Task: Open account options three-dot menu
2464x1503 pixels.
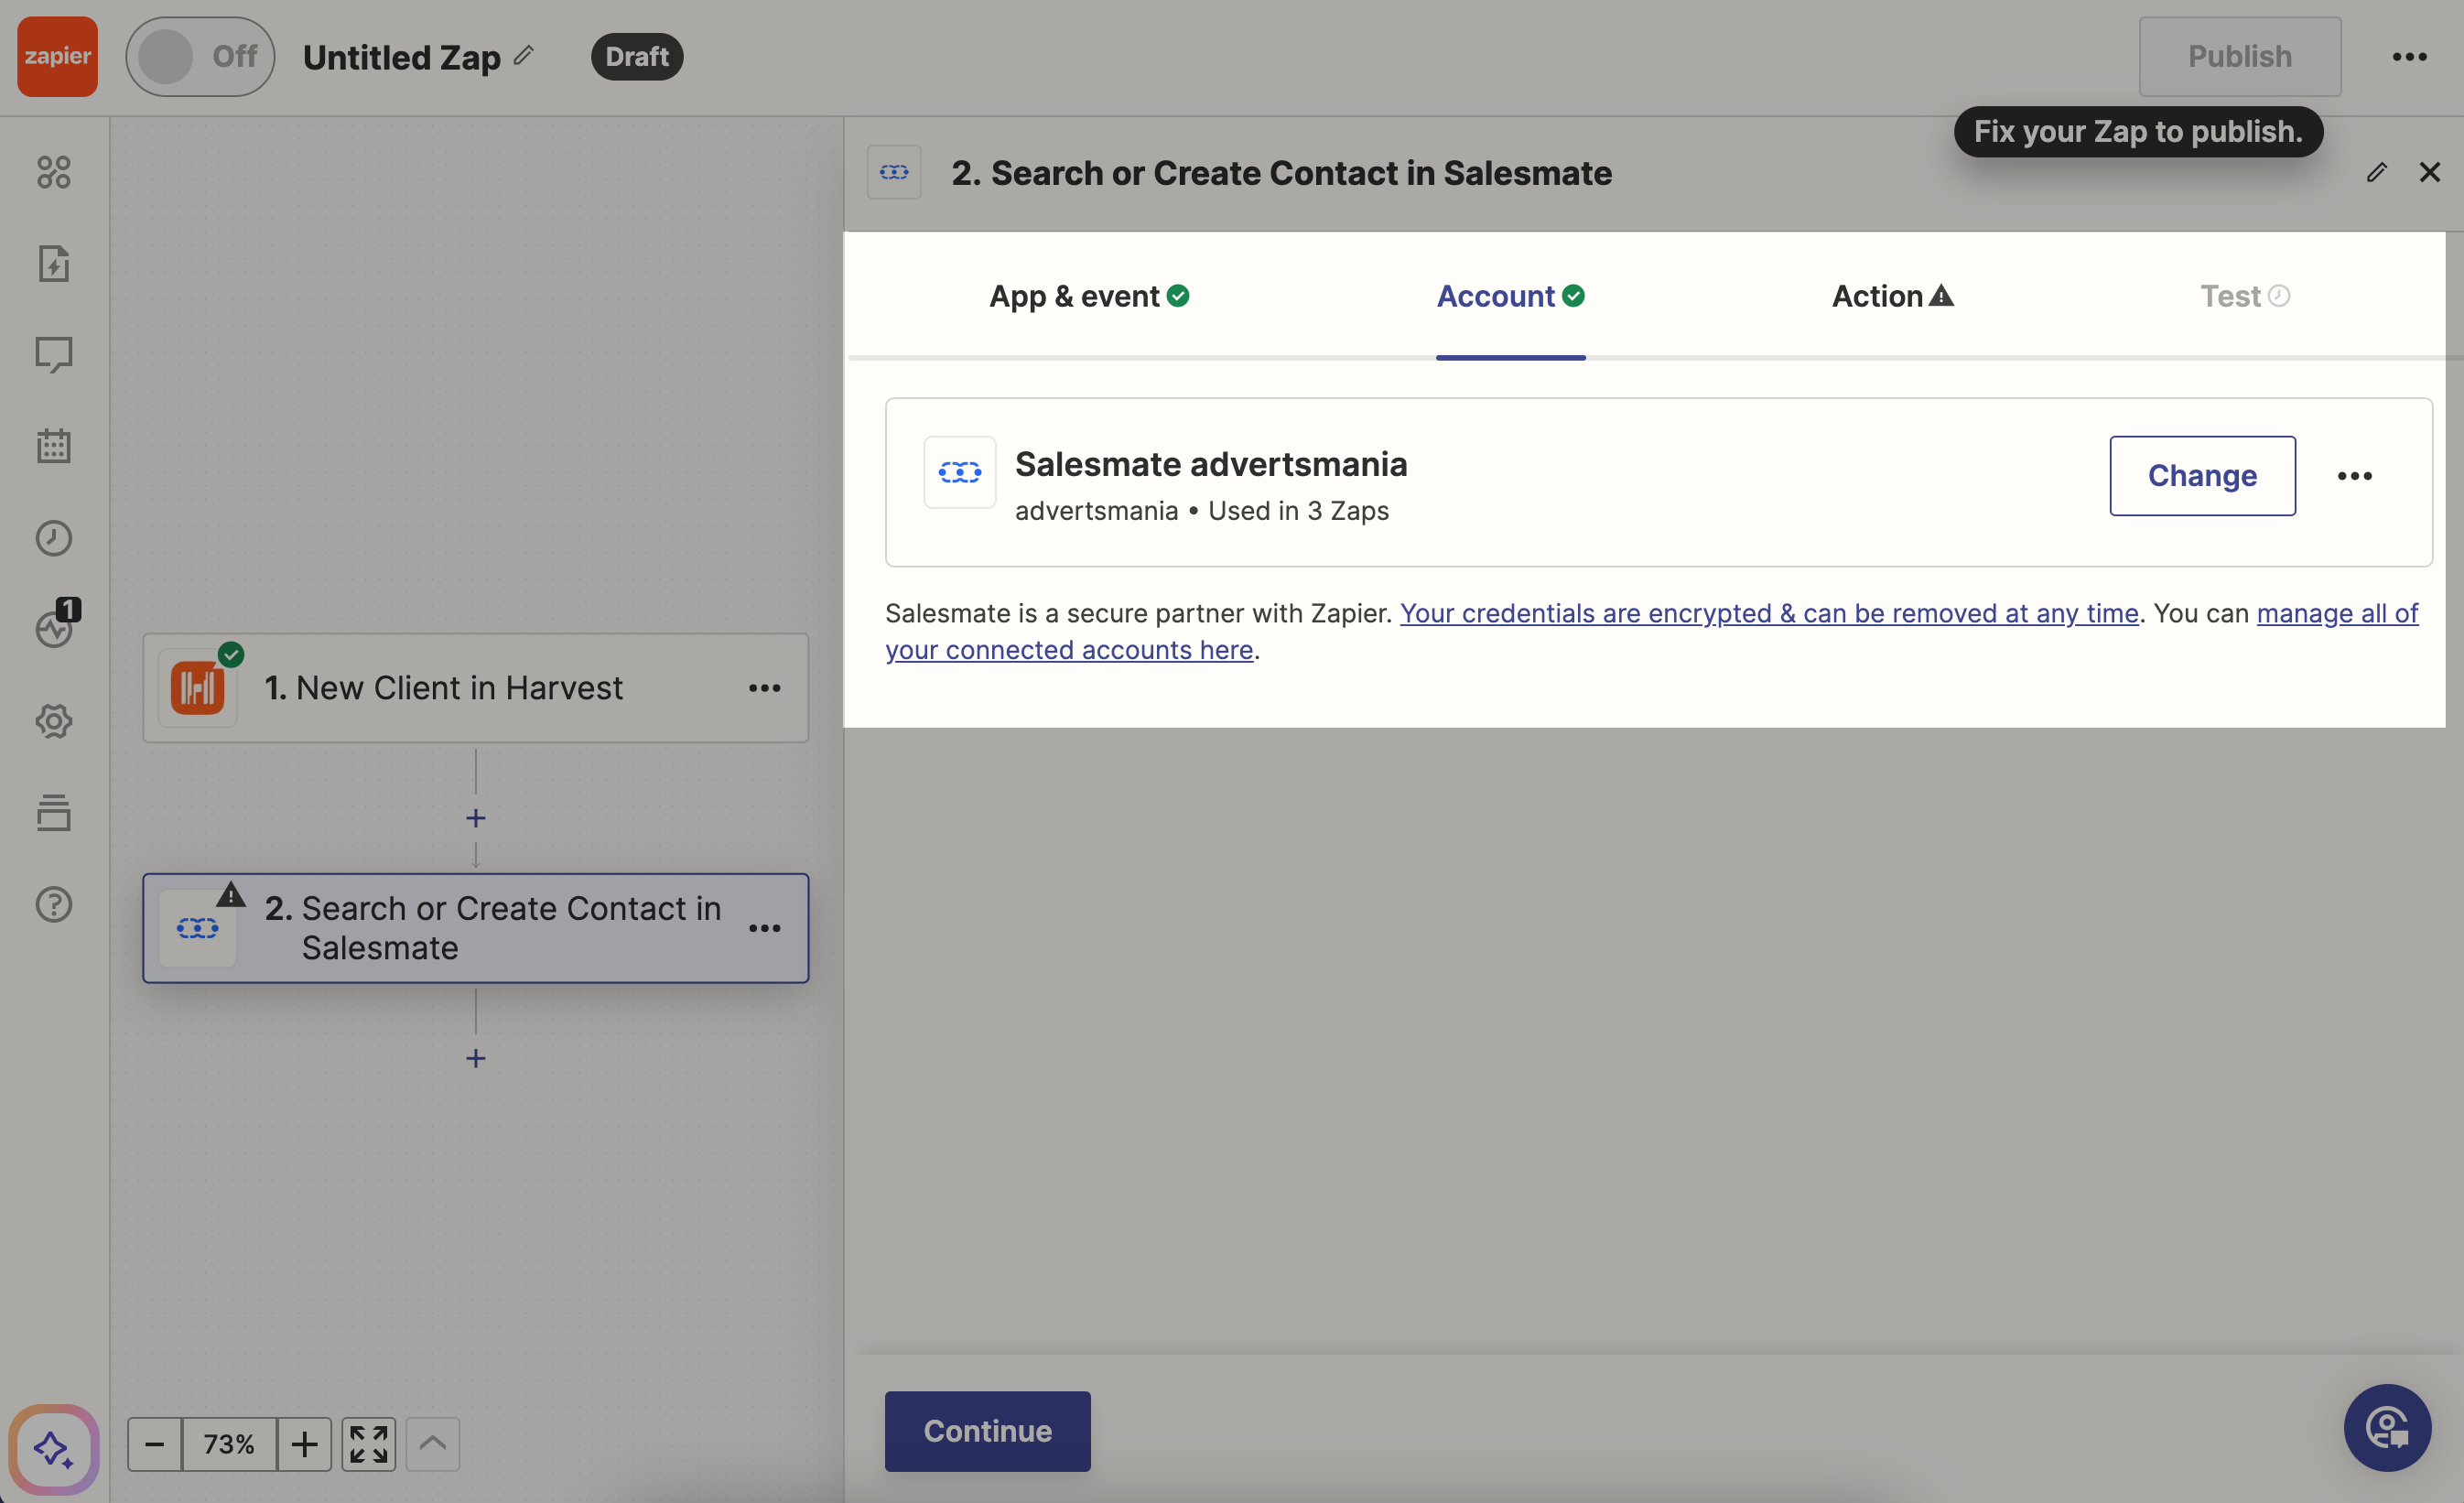Action: pos(2355,476)
